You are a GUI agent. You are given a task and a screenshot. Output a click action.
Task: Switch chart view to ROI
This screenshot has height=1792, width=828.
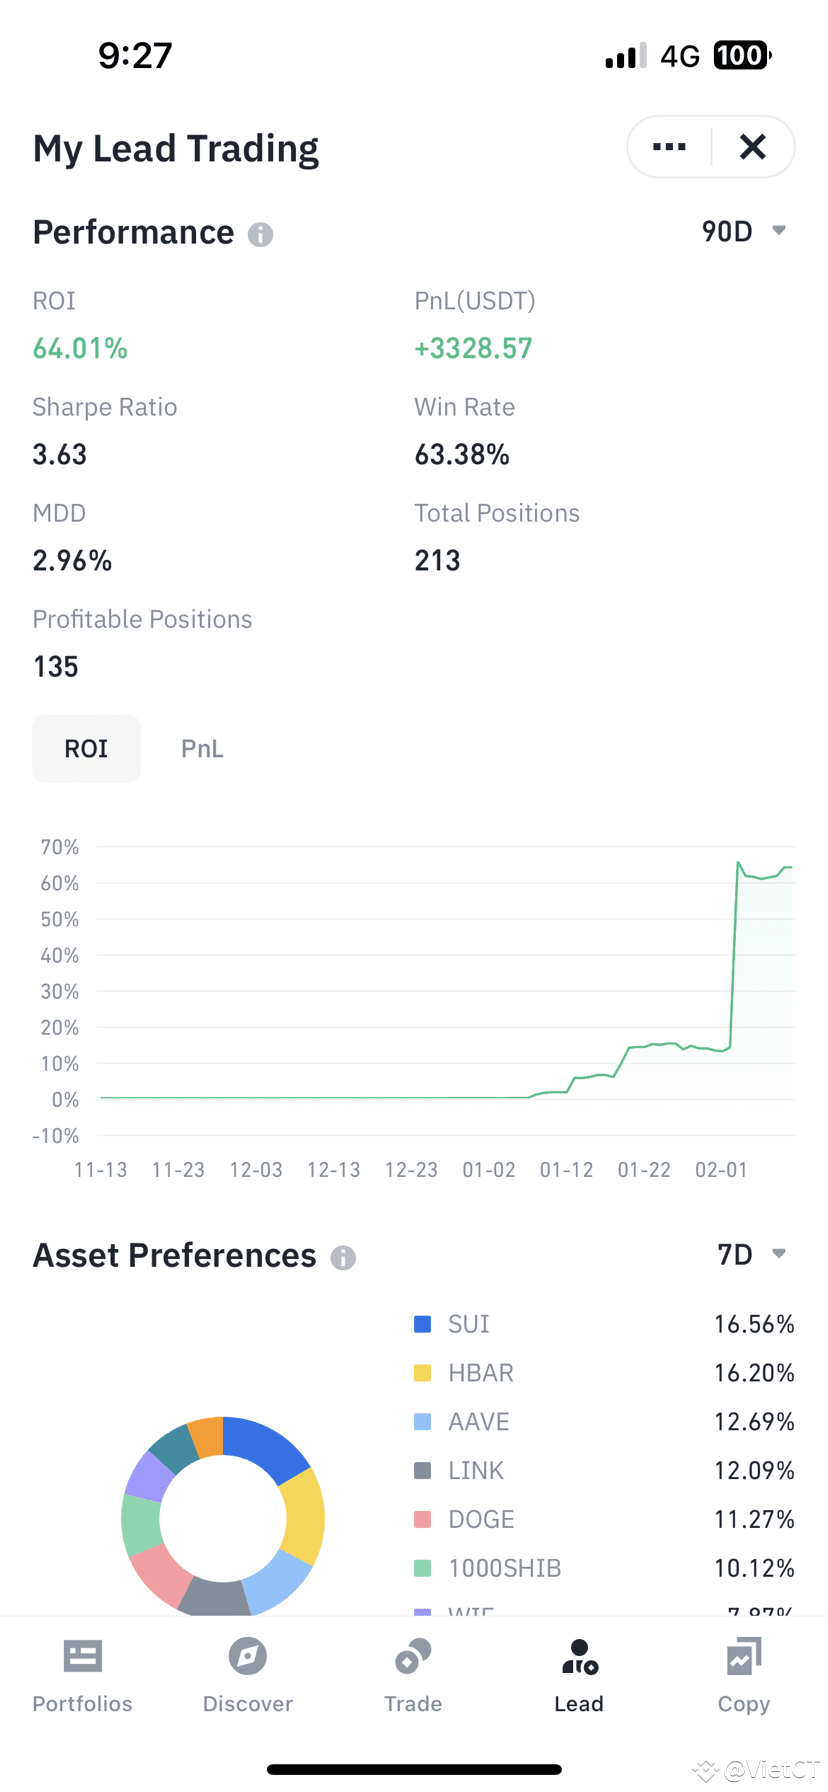tap(86, 748)
